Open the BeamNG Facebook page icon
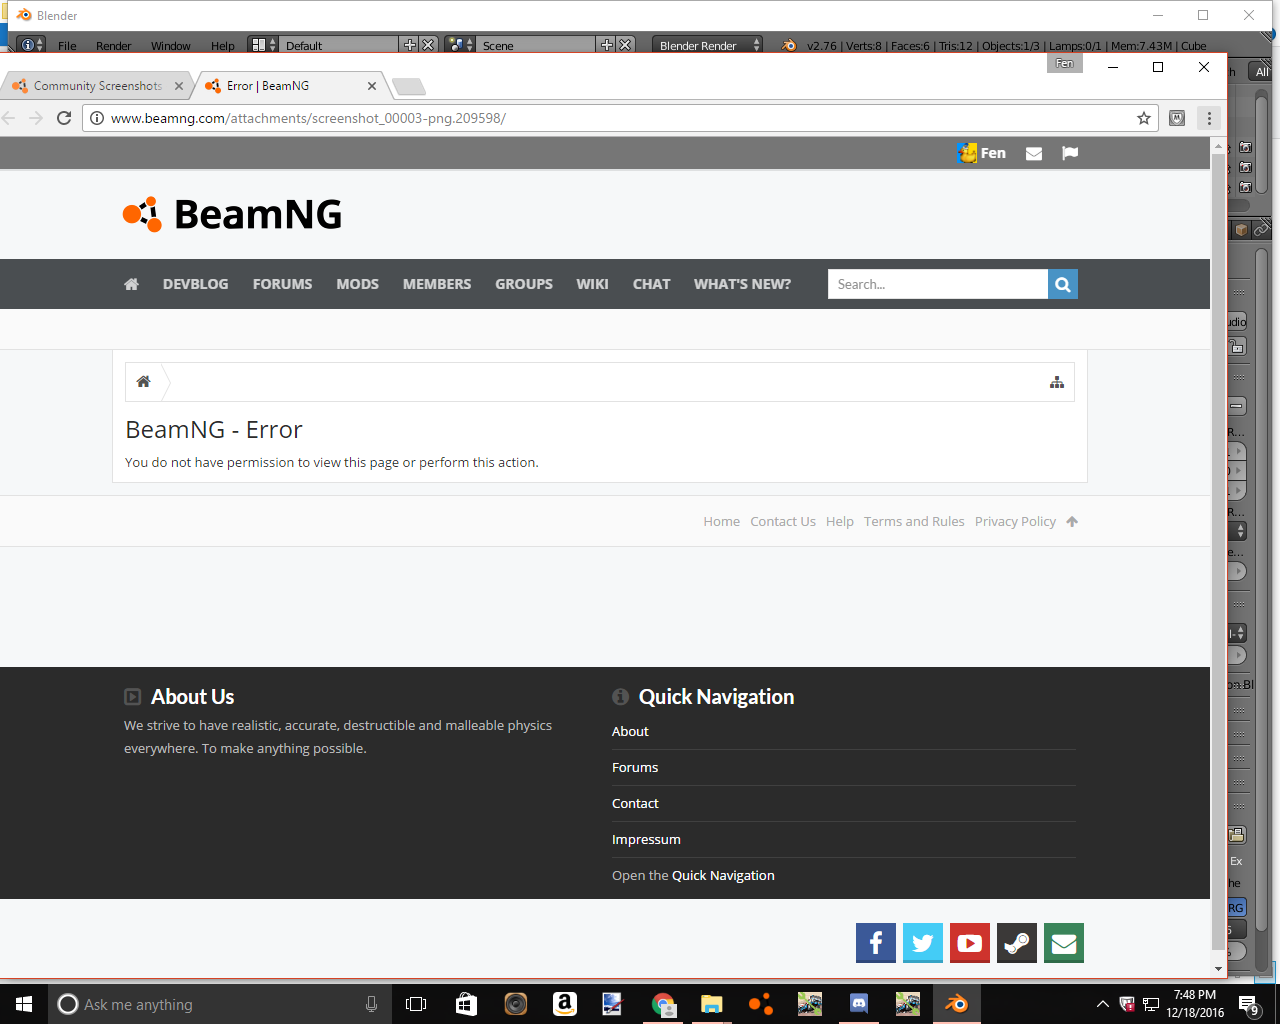Image resolution: width=1280 pixels, height=1024 pixels. pos(876,943)
